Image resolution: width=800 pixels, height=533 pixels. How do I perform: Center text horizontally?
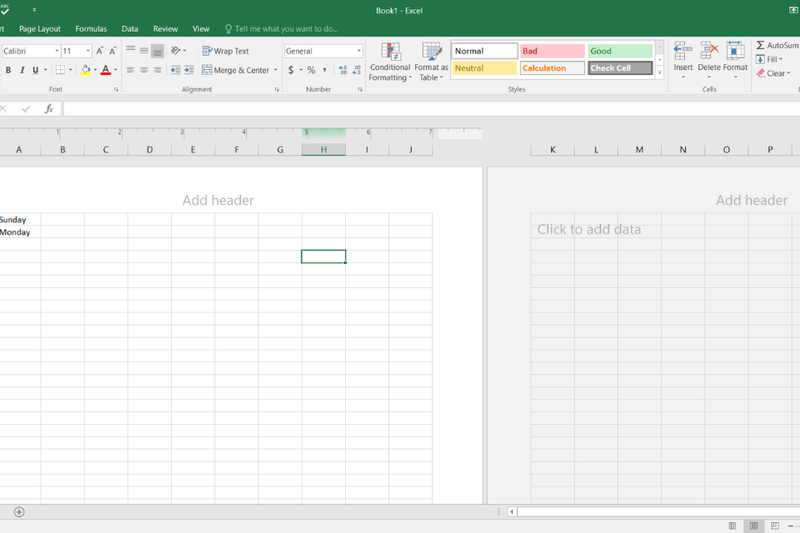(x=144, y=70)
